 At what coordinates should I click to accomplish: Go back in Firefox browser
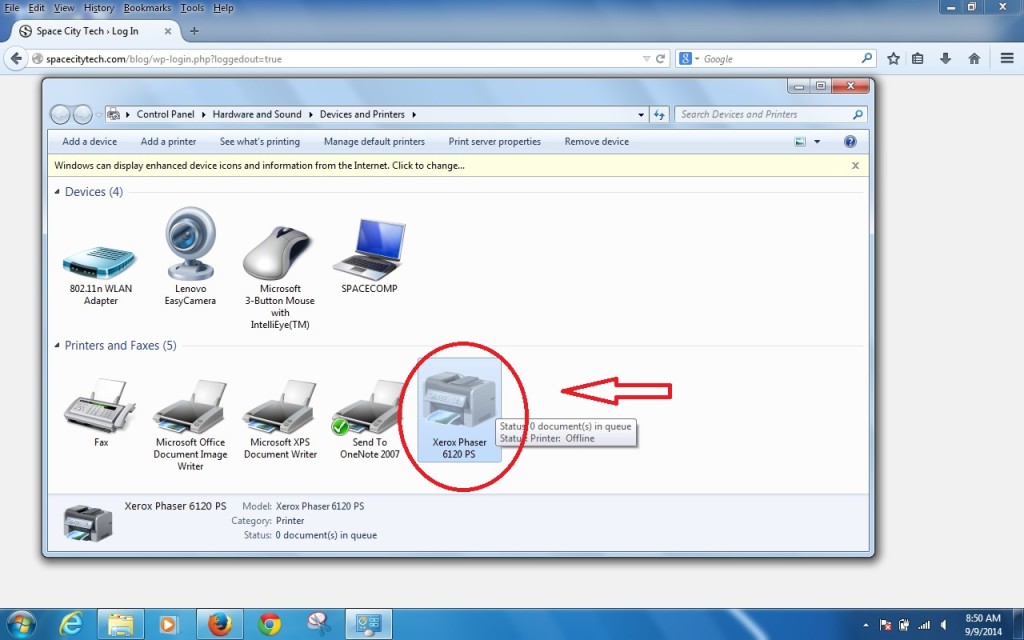coord(16,58)
